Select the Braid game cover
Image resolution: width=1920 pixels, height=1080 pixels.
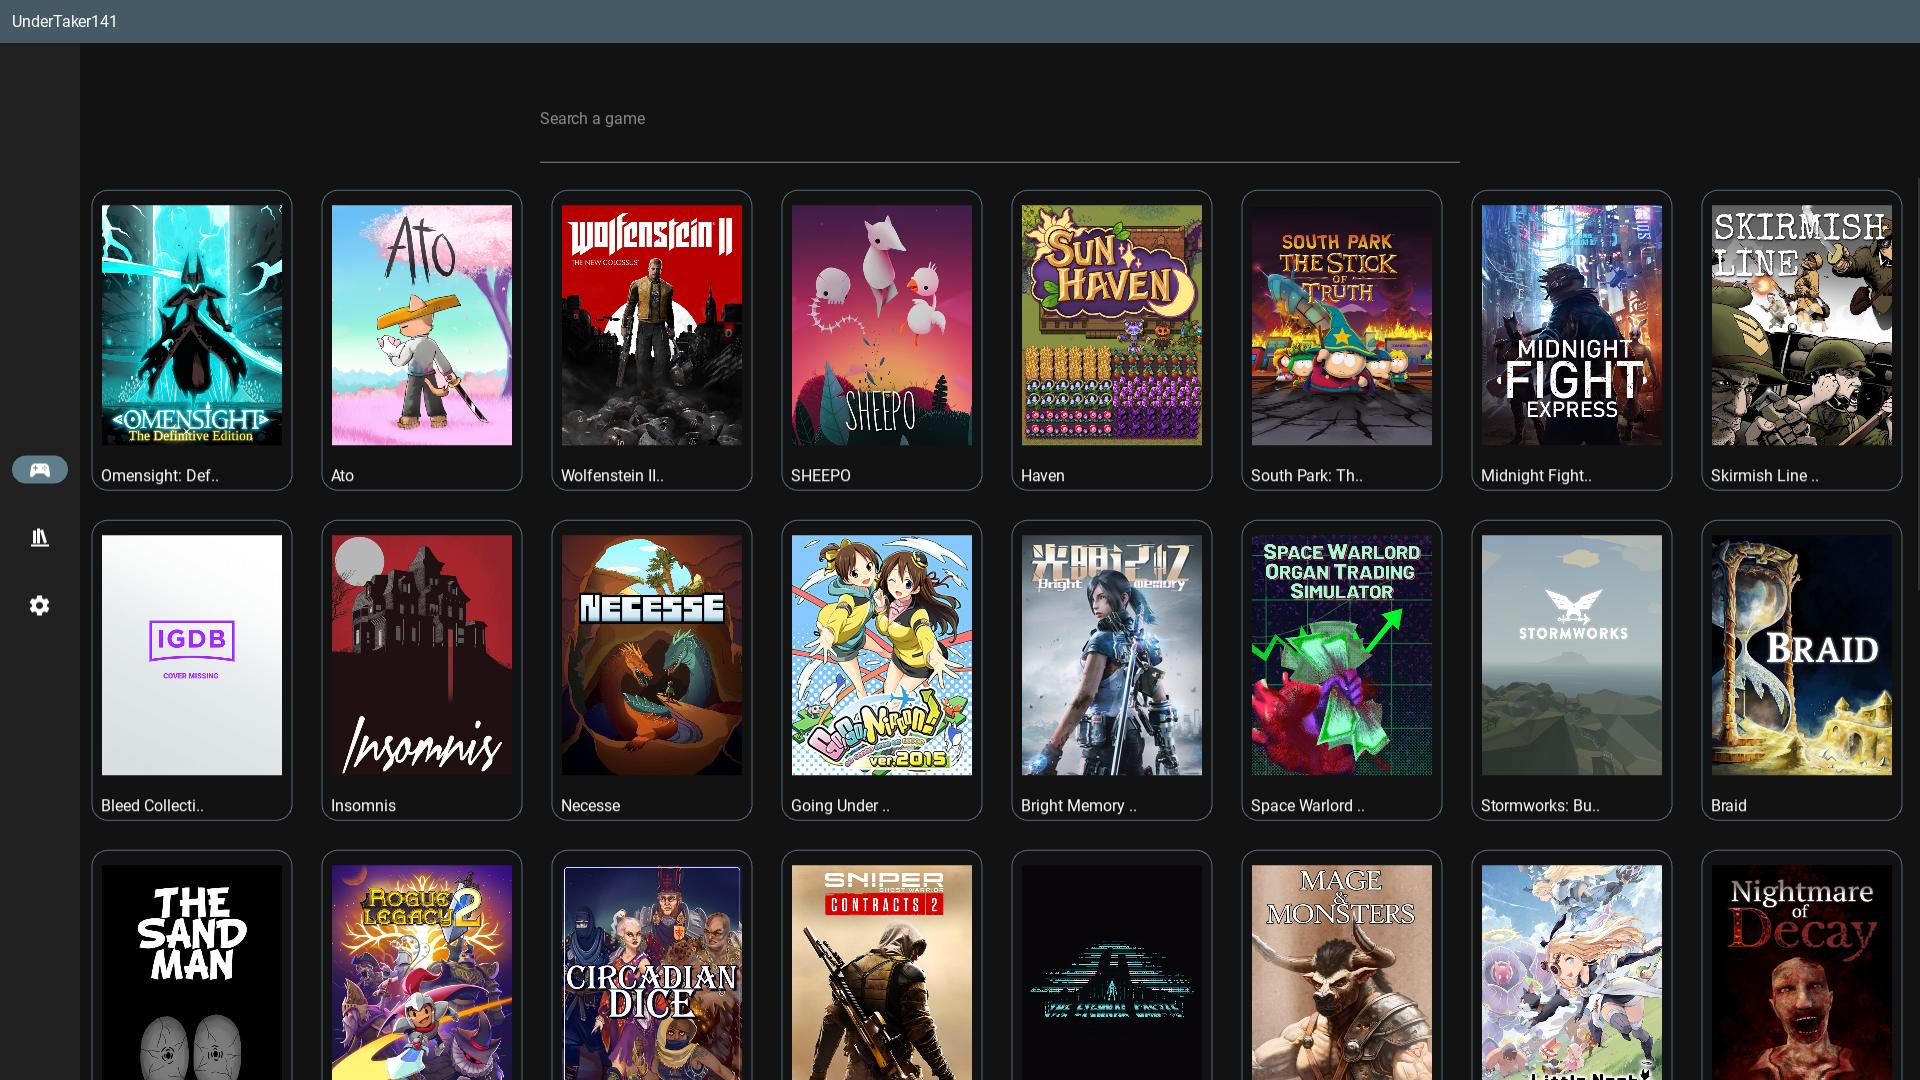point(1802,655)
